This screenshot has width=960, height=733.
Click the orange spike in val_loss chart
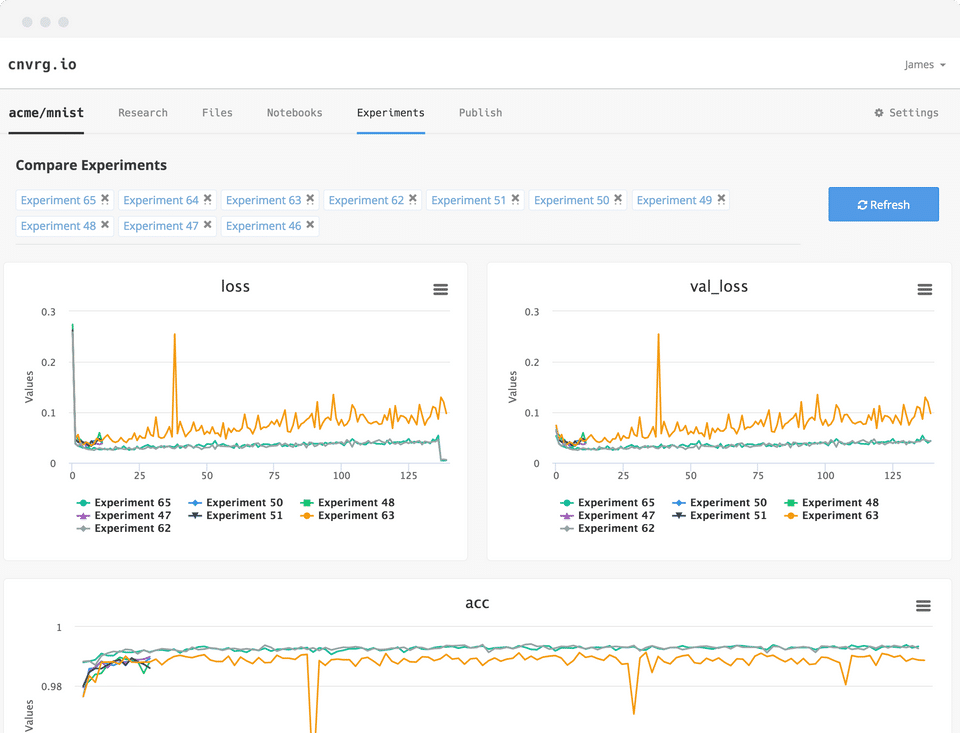[x=658, y=335]
